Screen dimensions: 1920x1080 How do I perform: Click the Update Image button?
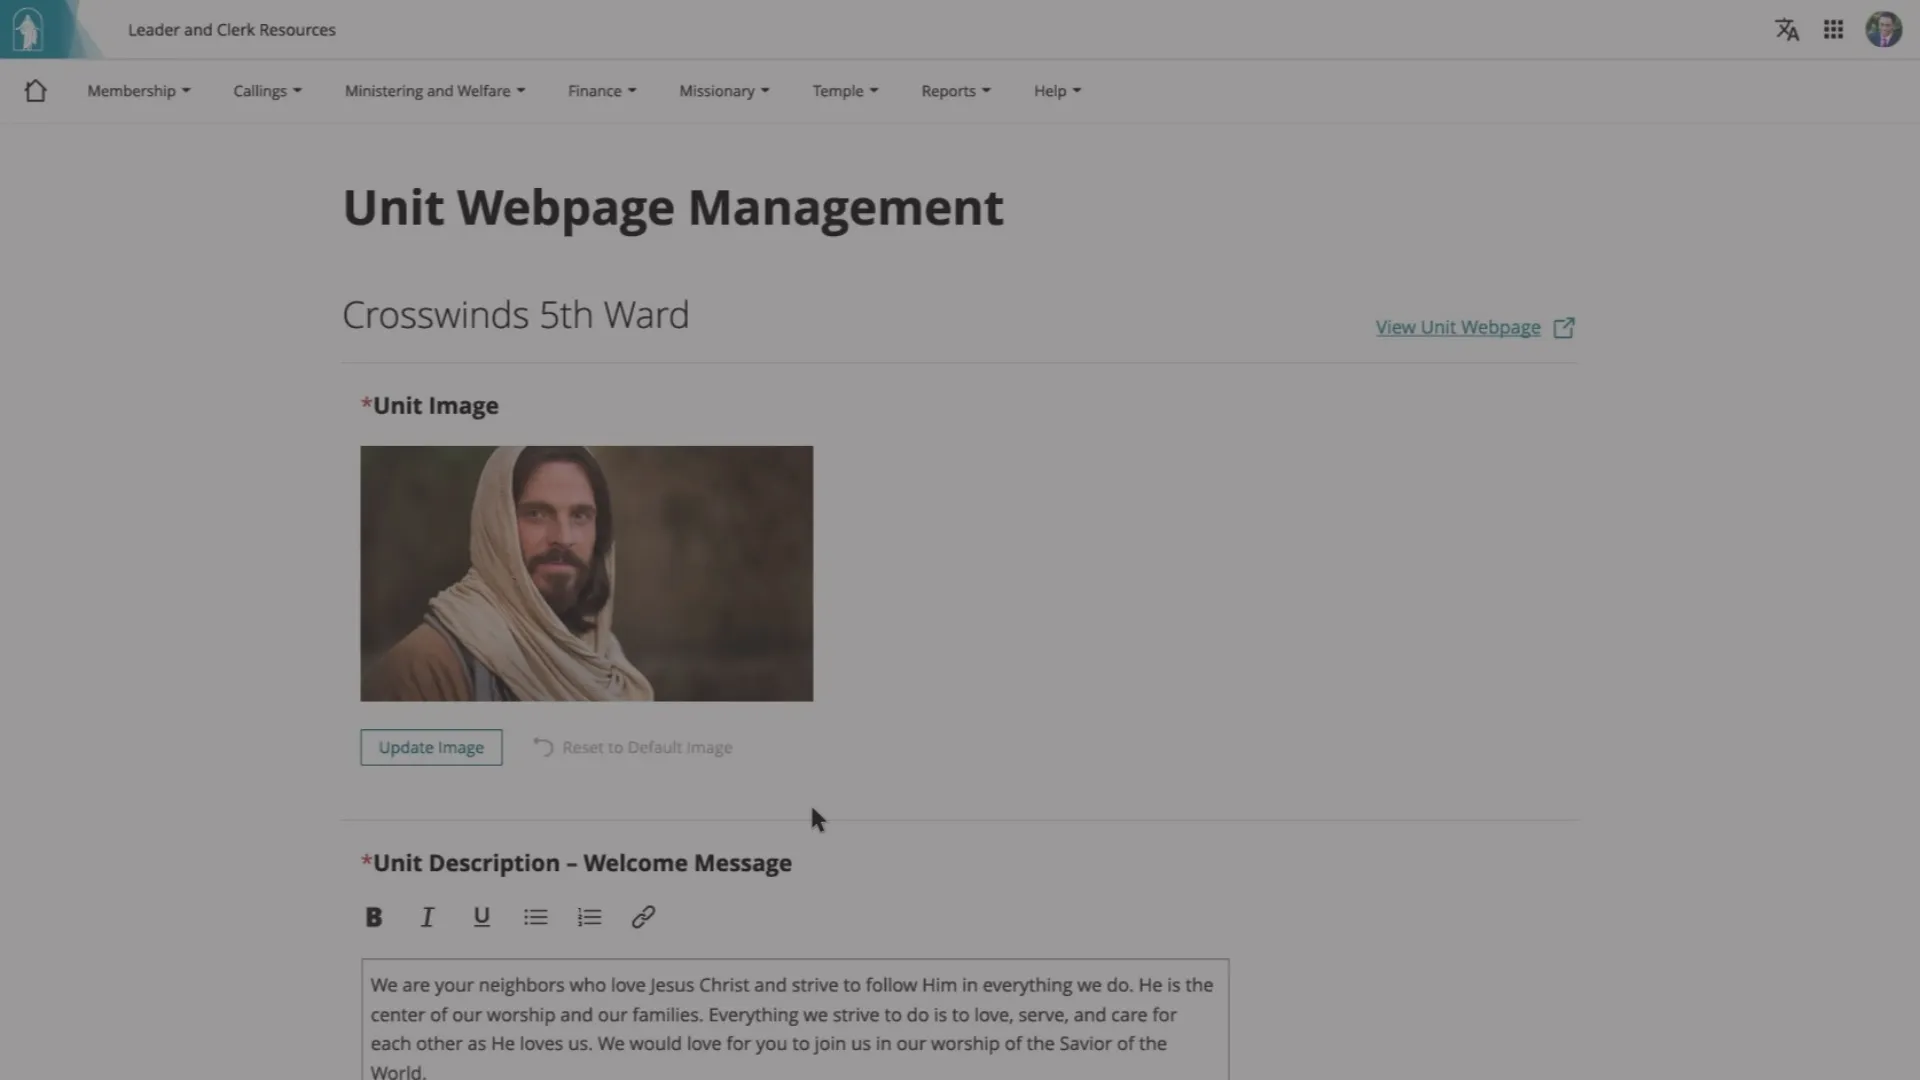point(431,748)
